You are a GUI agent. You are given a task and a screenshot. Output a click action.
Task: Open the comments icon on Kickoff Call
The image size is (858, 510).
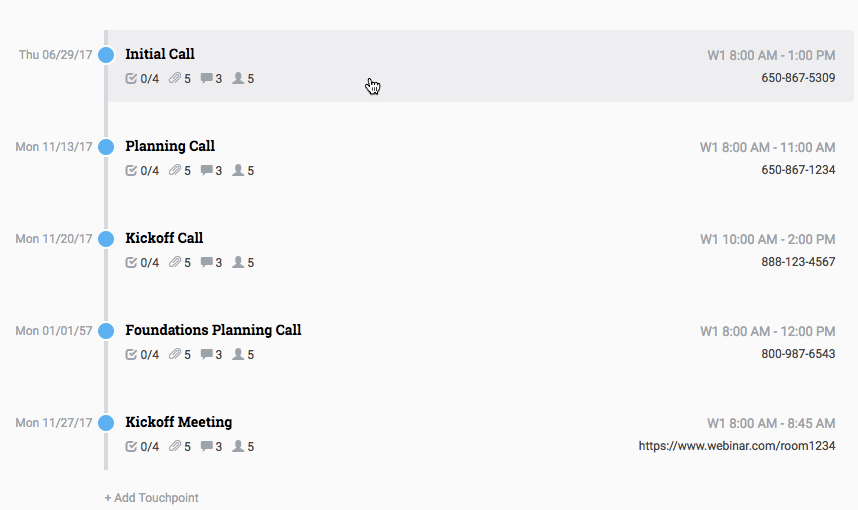click(207, 263)
